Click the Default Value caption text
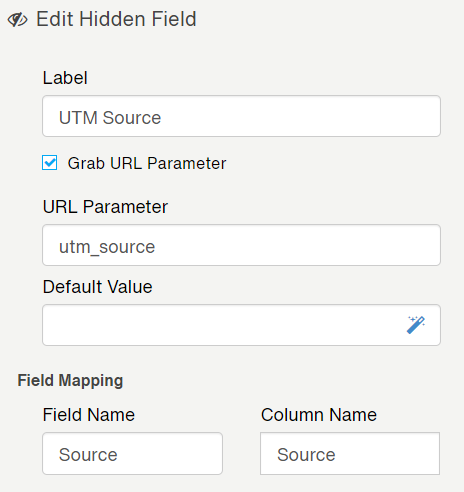This screenshot has height=492, width=464. 97,287
